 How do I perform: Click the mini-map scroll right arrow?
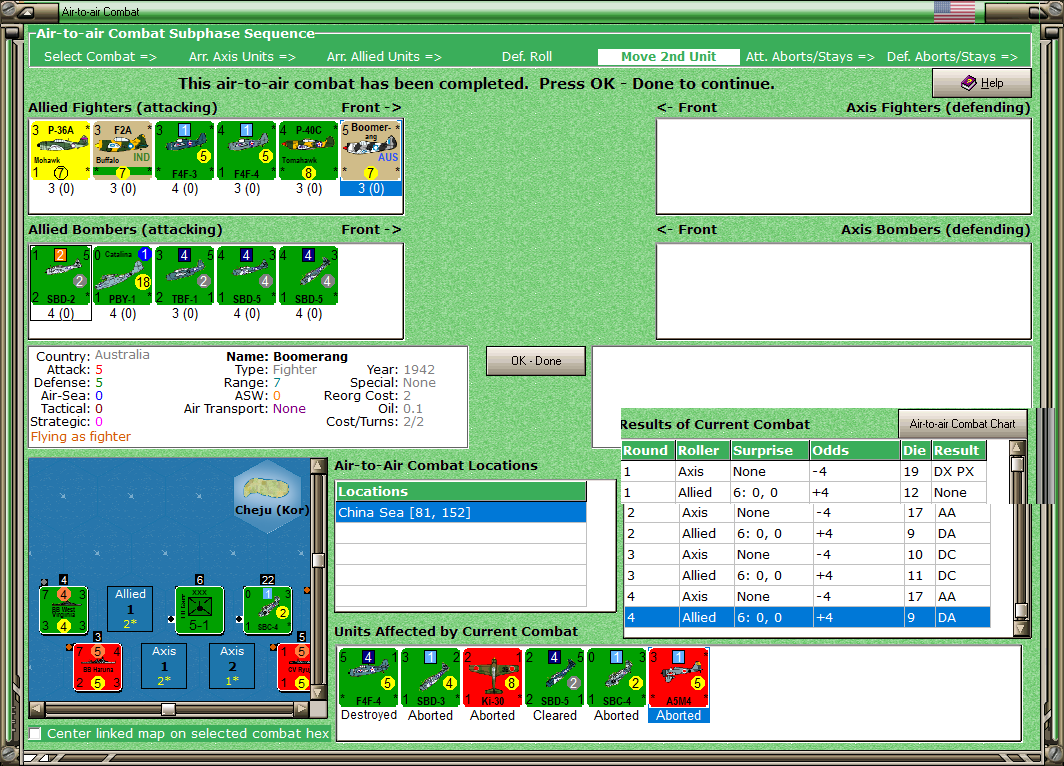point(302,708)
